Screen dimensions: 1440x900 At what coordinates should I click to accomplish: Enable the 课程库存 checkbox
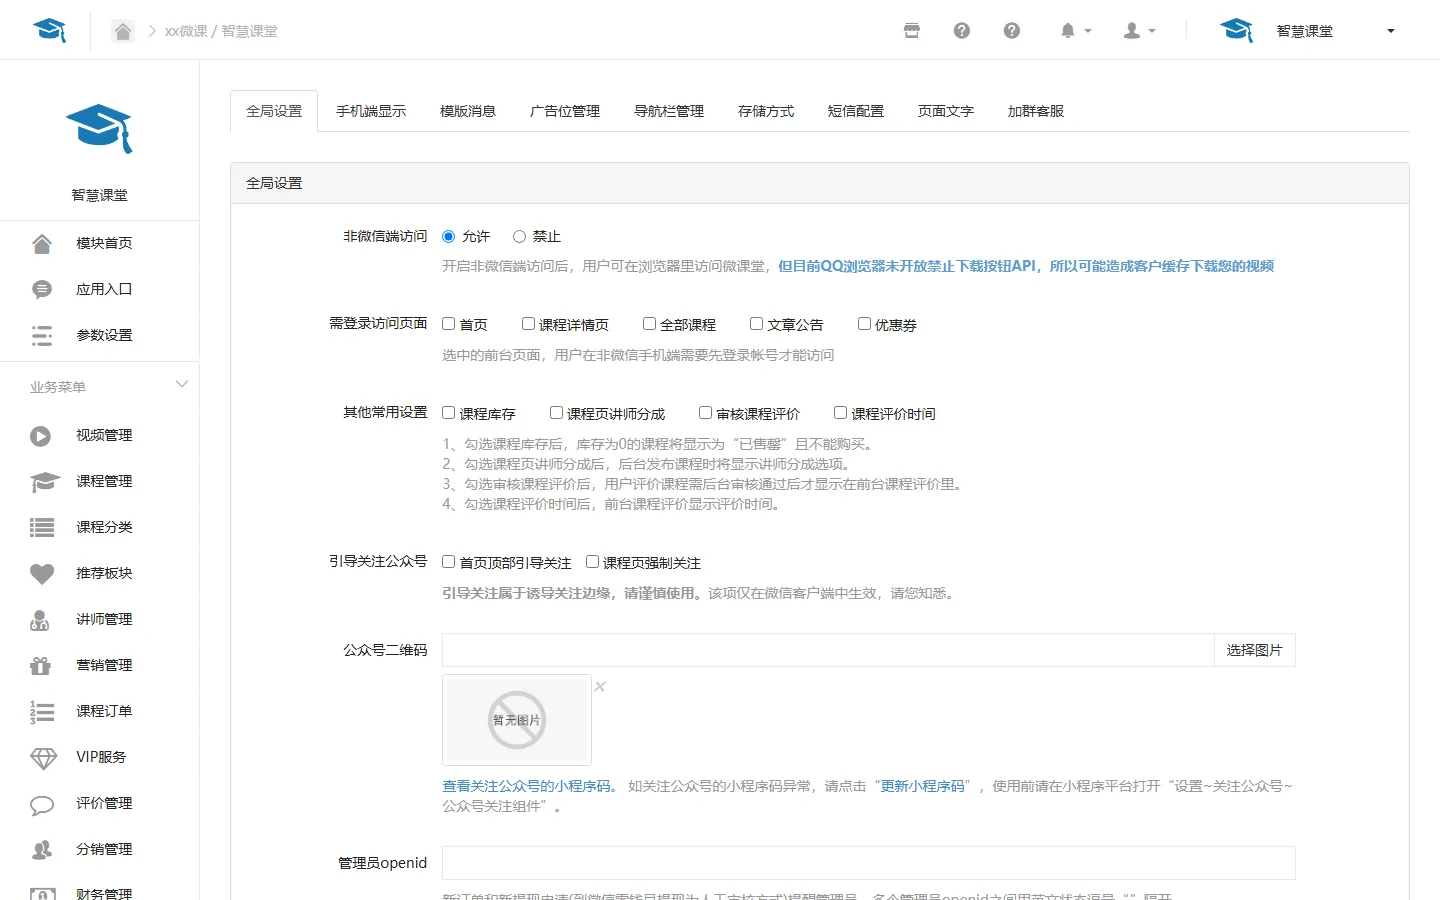(449, 412)
